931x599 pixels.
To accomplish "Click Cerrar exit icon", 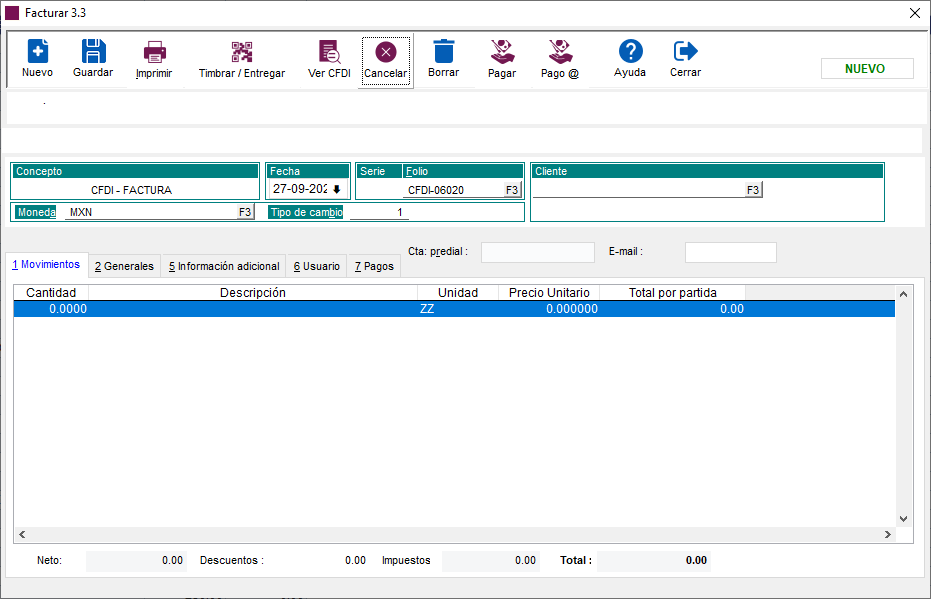I will pos(686,52).
